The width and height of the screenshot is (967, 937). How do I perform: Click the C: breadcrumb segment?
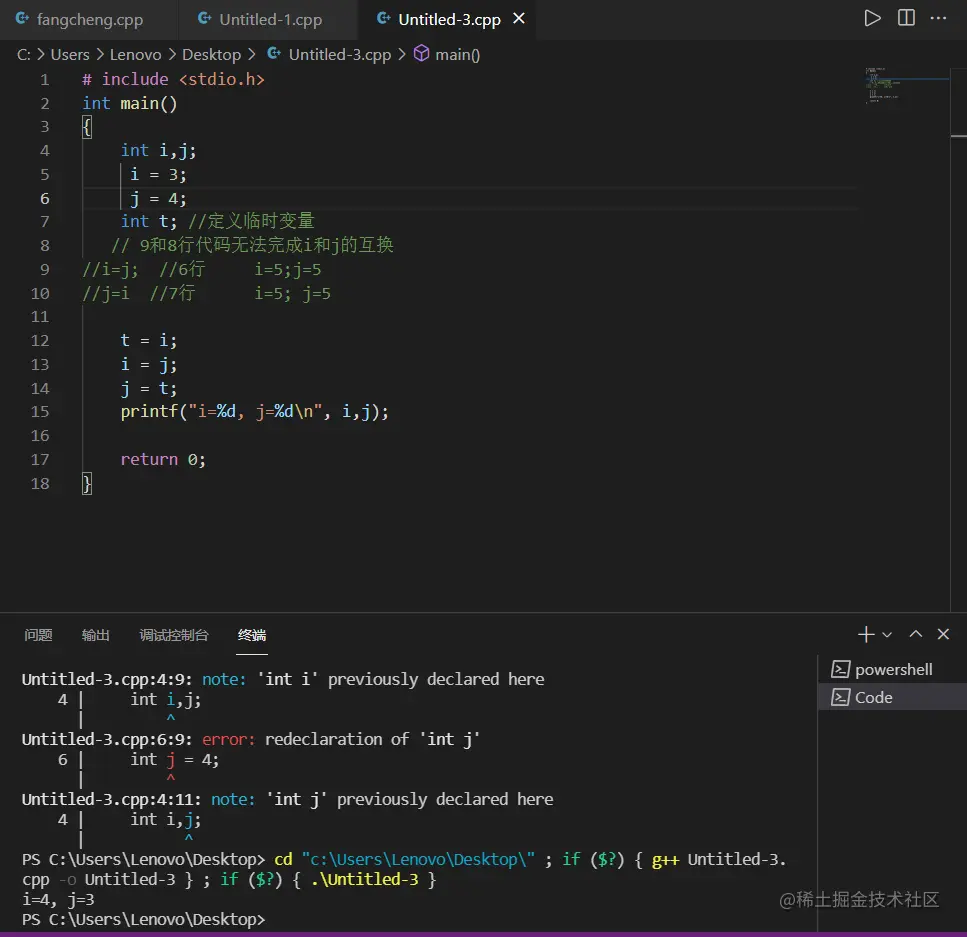coord(23,55)
